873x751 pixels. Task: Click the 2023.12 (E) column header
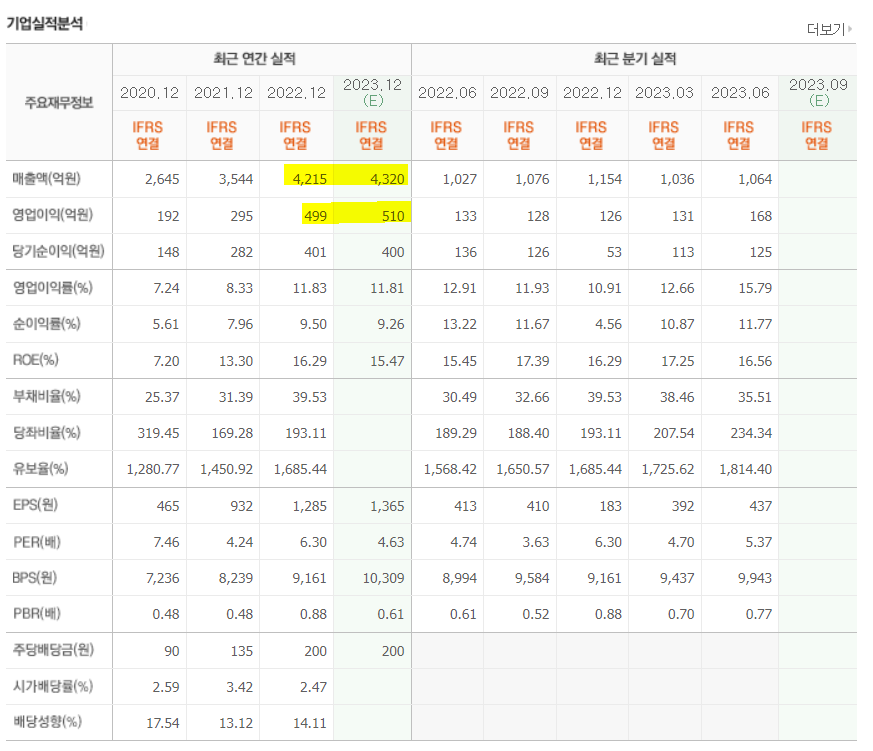(372, 92)
